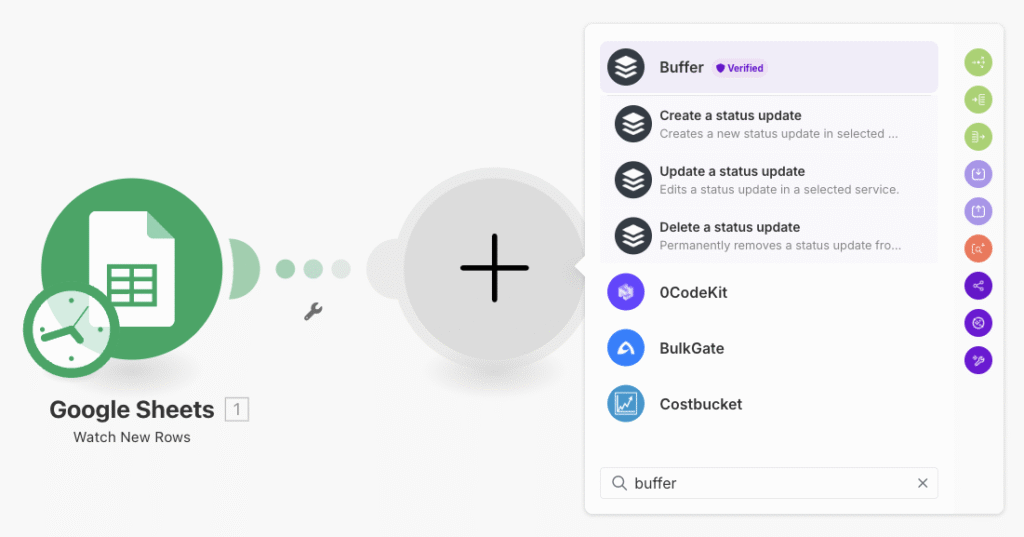Click the large plus add-module circle
The image size is (1024, 537).
(x=494, y=268)
